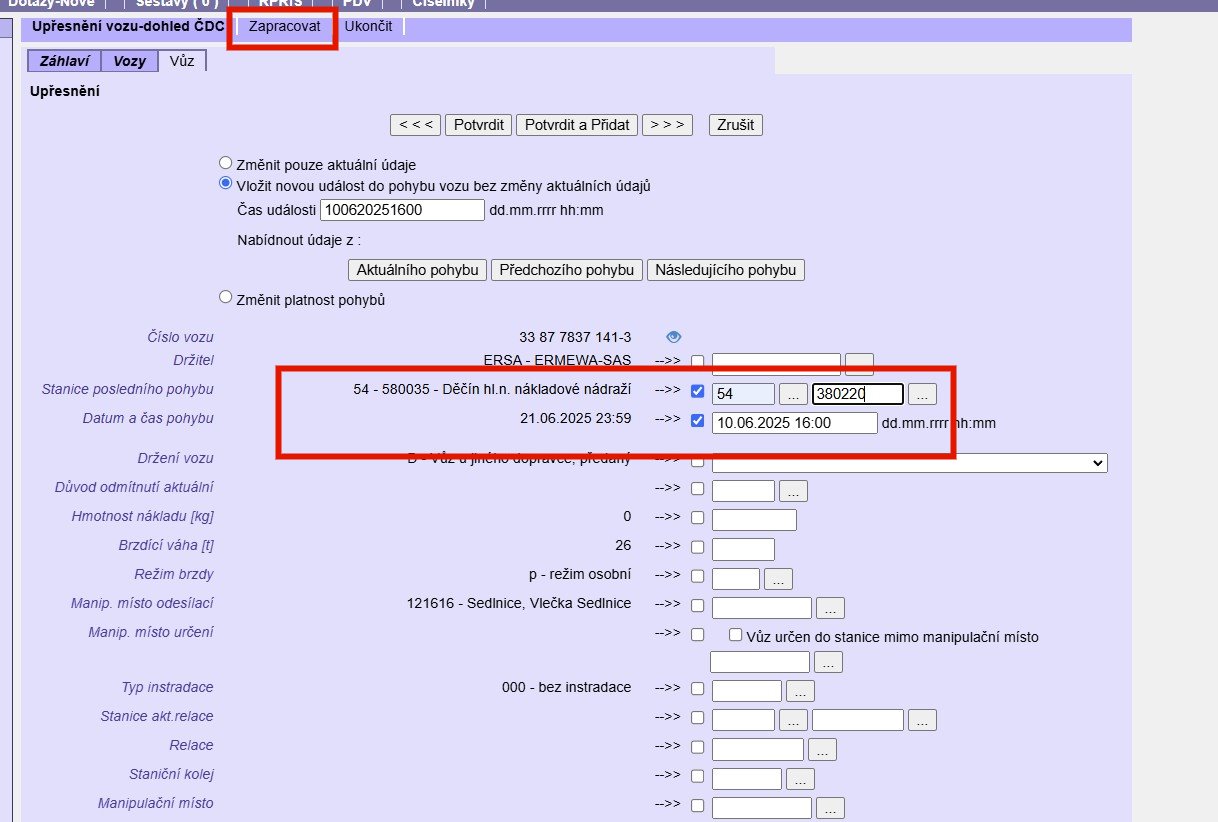This screenshot has width=1218, height=822.
Task: Open lookup button beside Držitel field
Action: 859,363
